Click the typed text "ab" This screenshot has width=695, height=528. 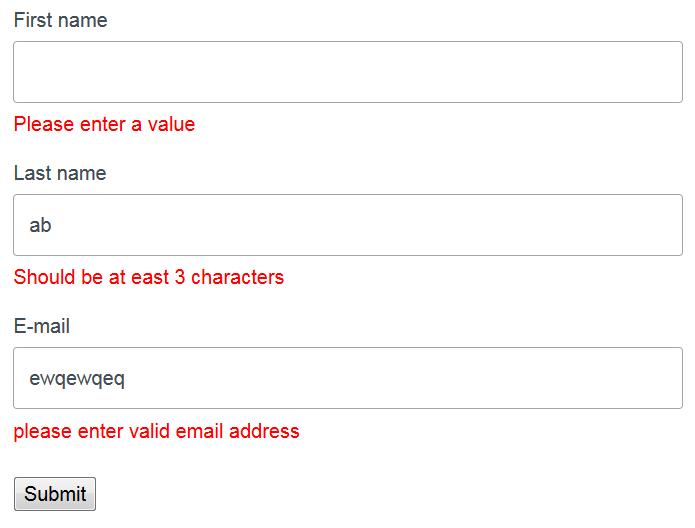point(40,225)
